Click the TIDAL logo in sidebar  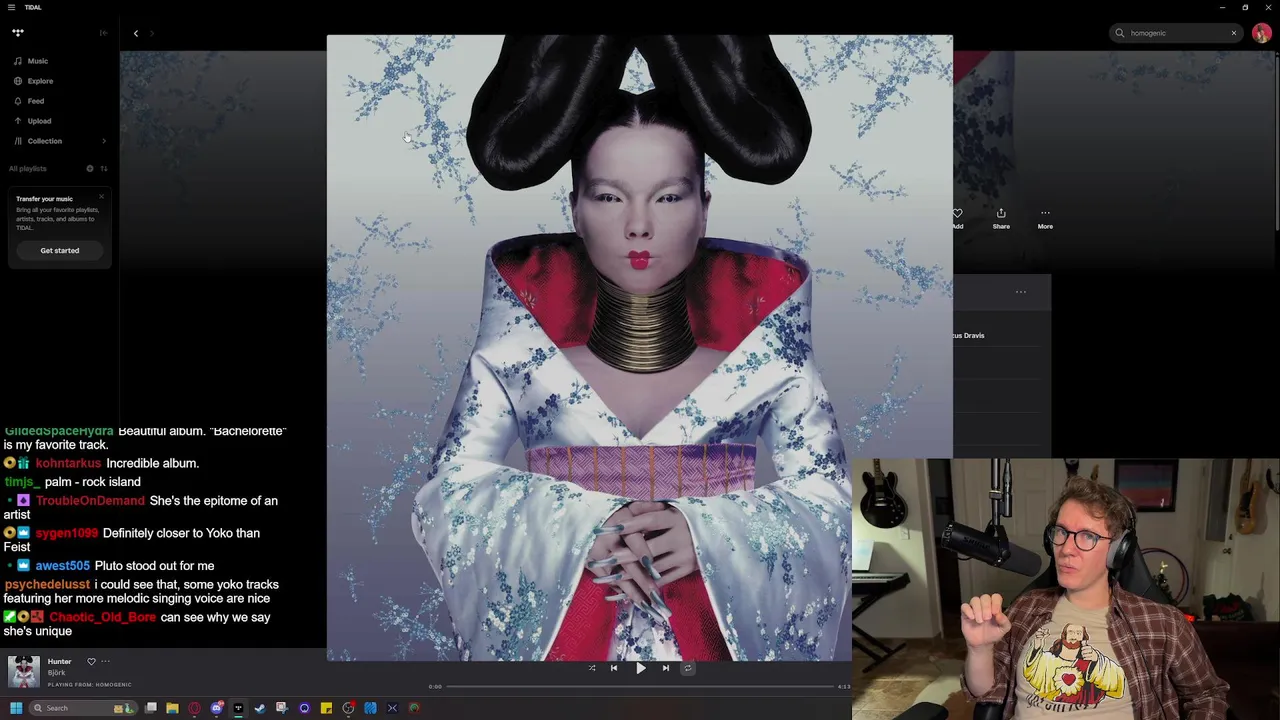point(18,33)
